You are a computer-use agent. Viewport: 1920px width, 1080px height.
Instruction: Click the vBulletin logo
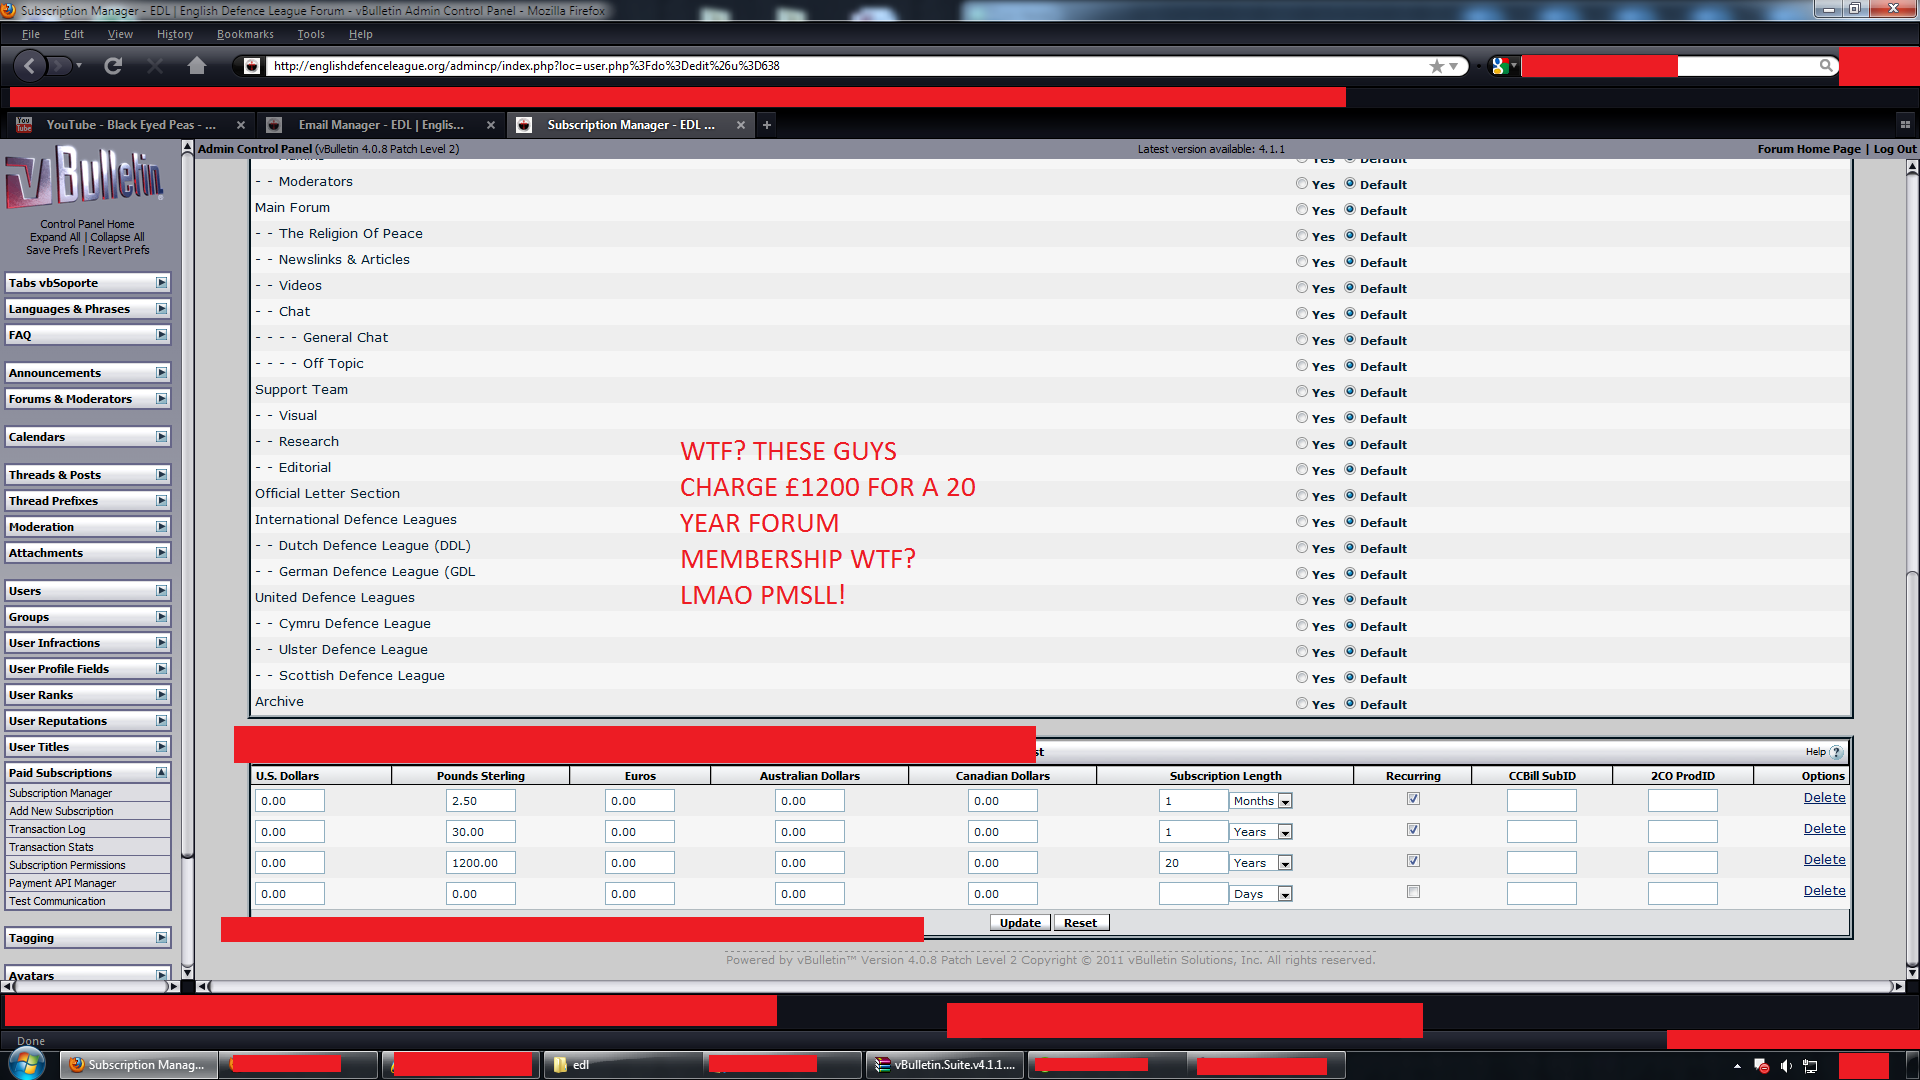click(x=85, y=178)
